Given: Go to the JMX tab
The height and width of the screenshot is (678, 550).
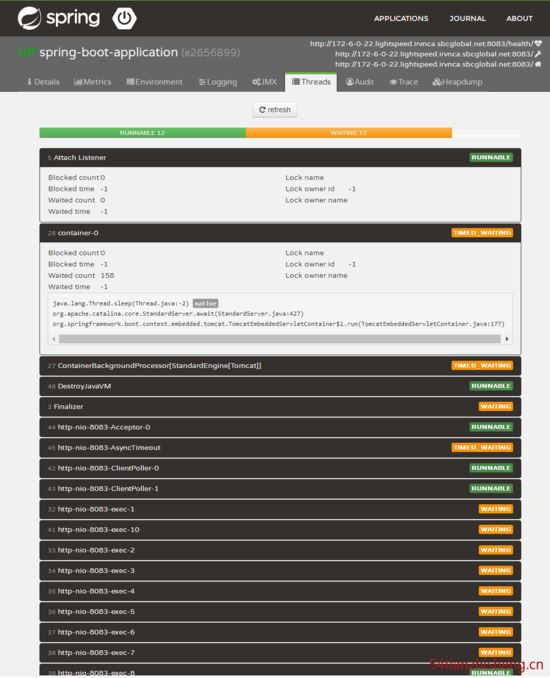Looking at the screenshot, I should click(264, 82).
